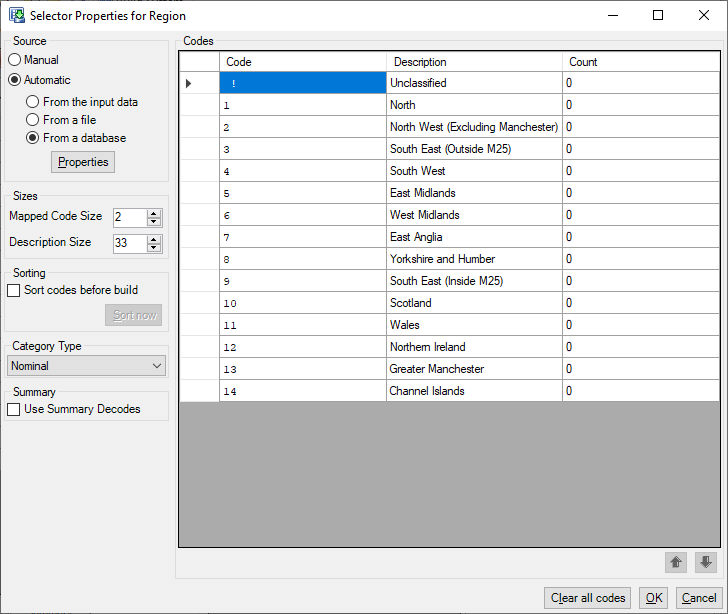The height and width of the screenshot is (614, 728).
Task: Click the North description cell
Action: pos(474,105)
